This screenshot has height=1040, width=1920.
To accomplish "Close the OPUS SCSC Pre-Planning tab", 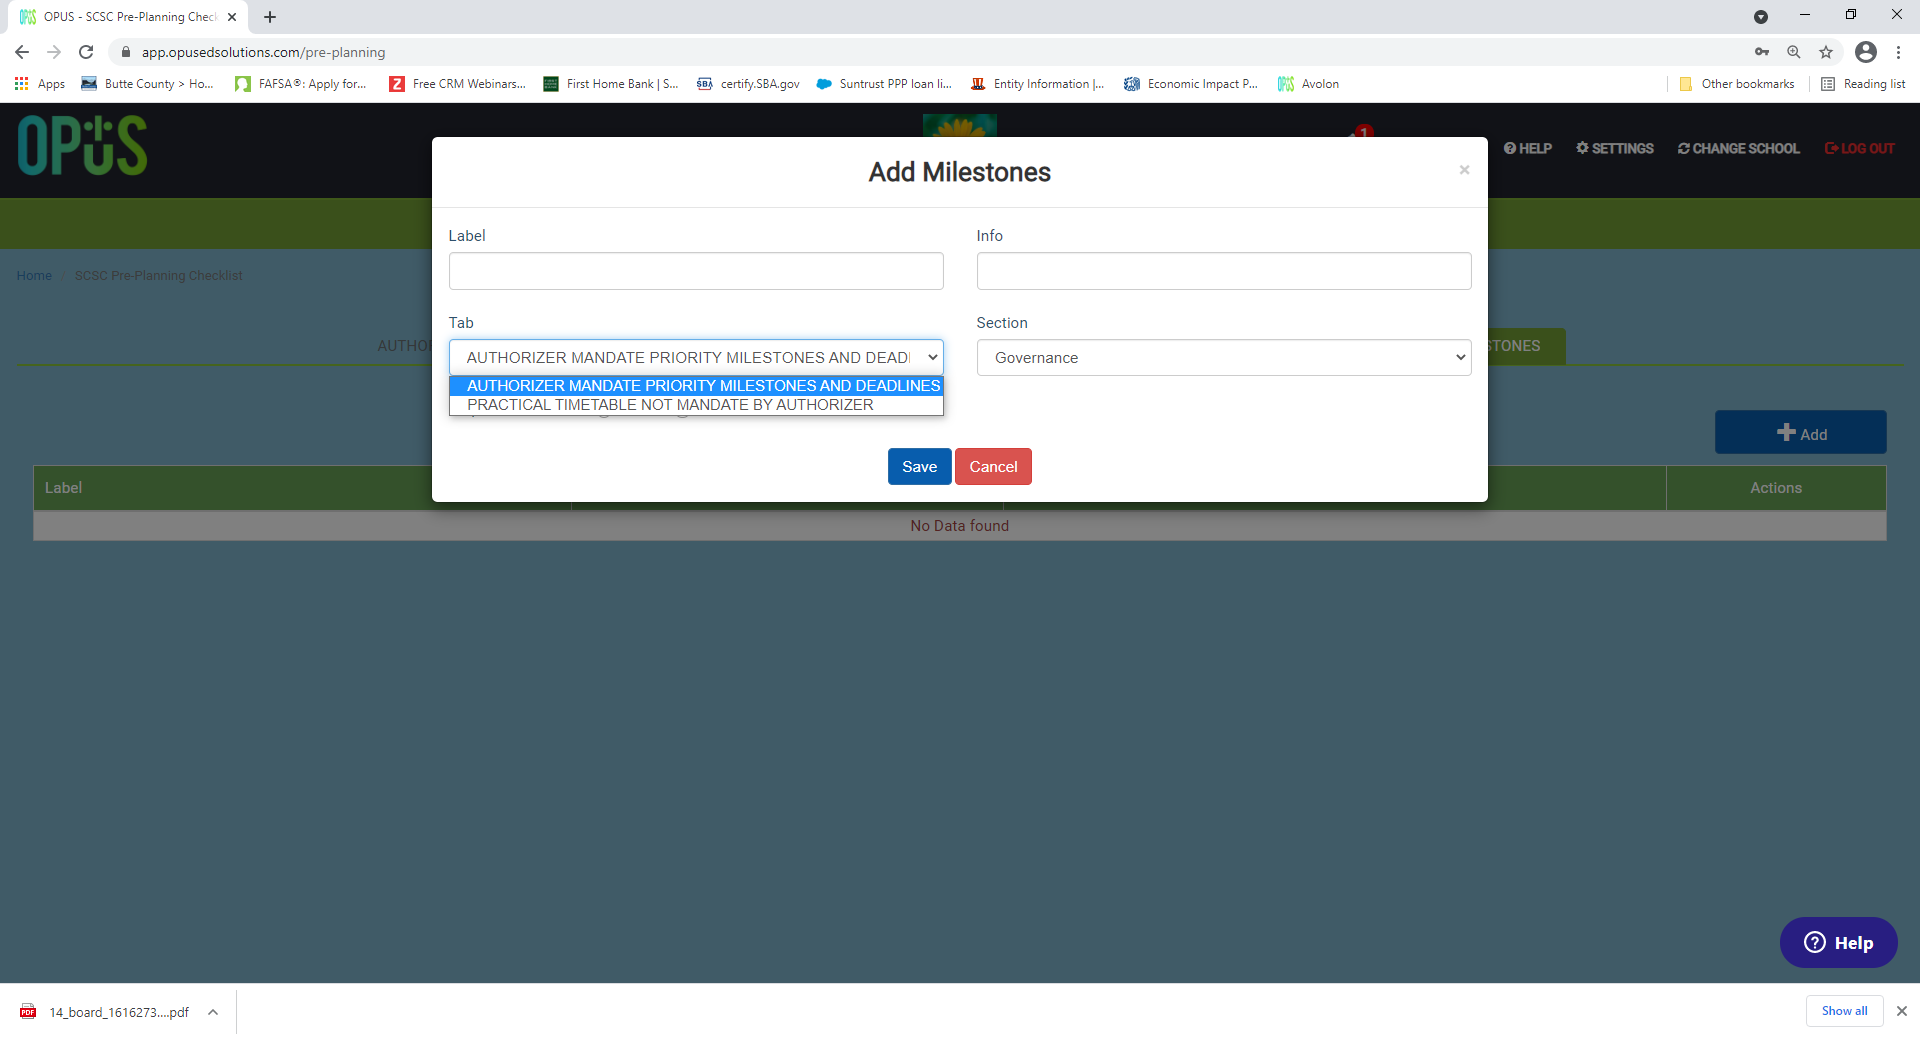I will pyautogui.click(x=232, y=17).
